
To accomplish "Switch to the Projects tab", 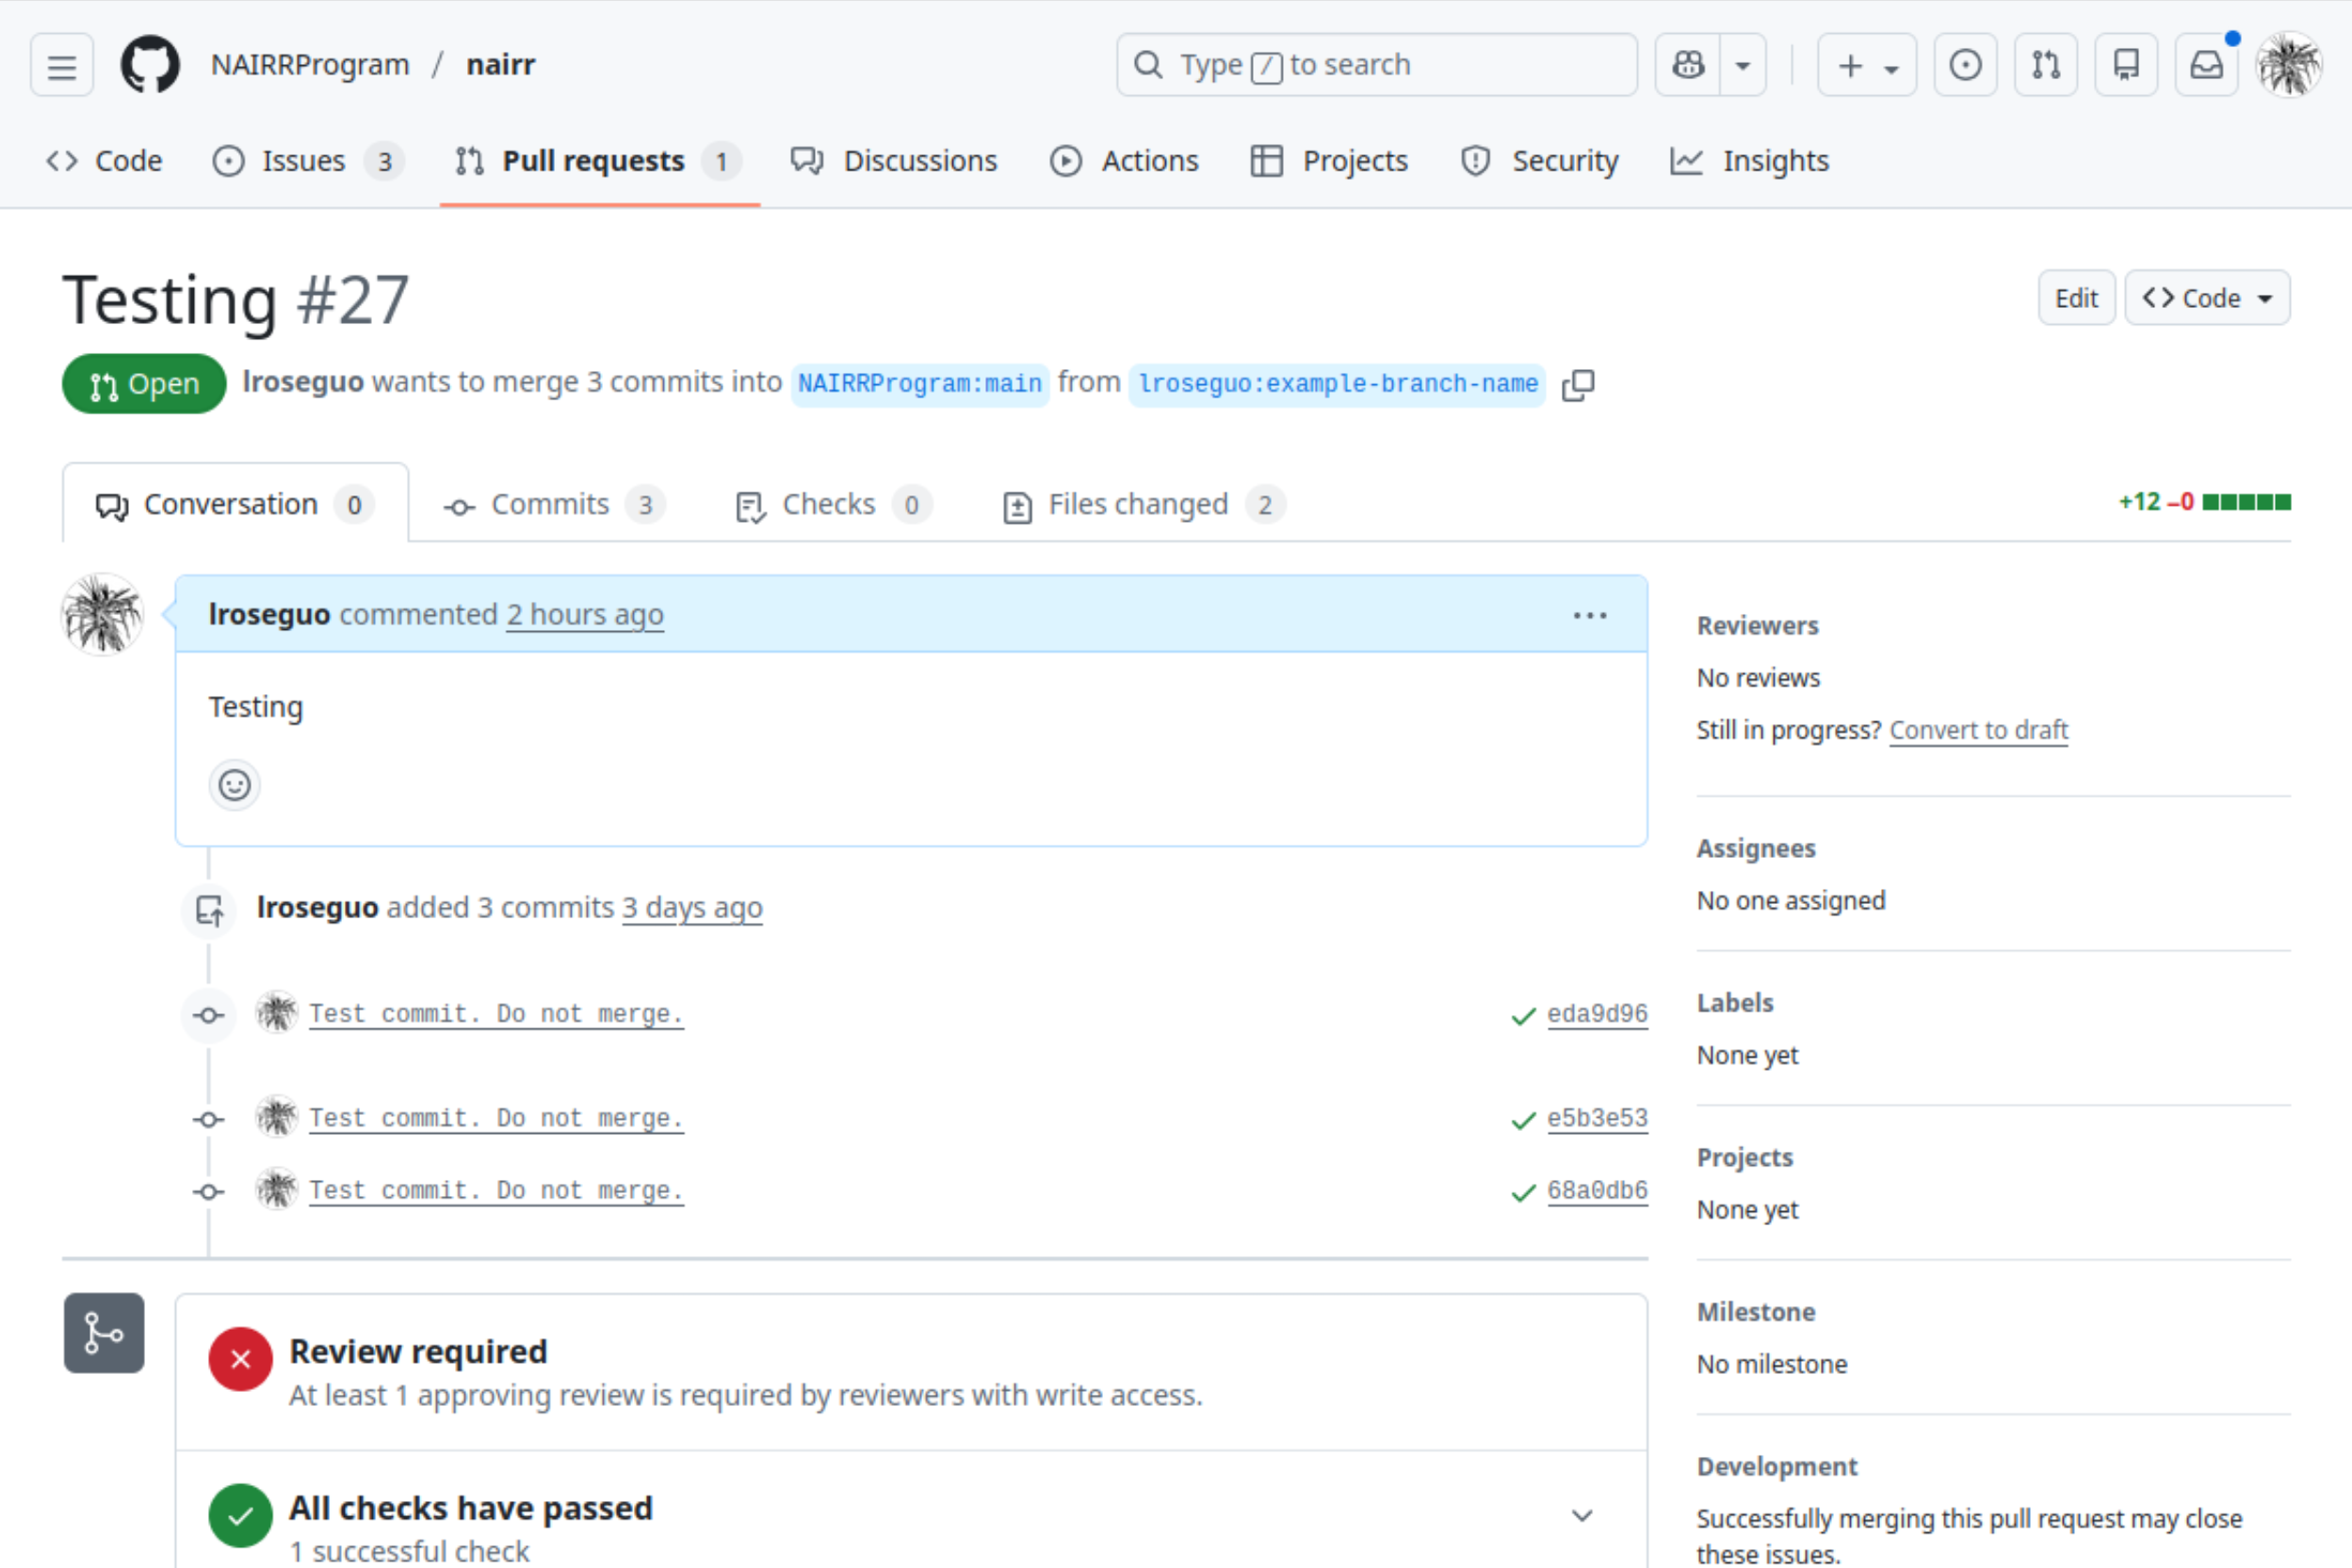I will tap(1329, 161).
